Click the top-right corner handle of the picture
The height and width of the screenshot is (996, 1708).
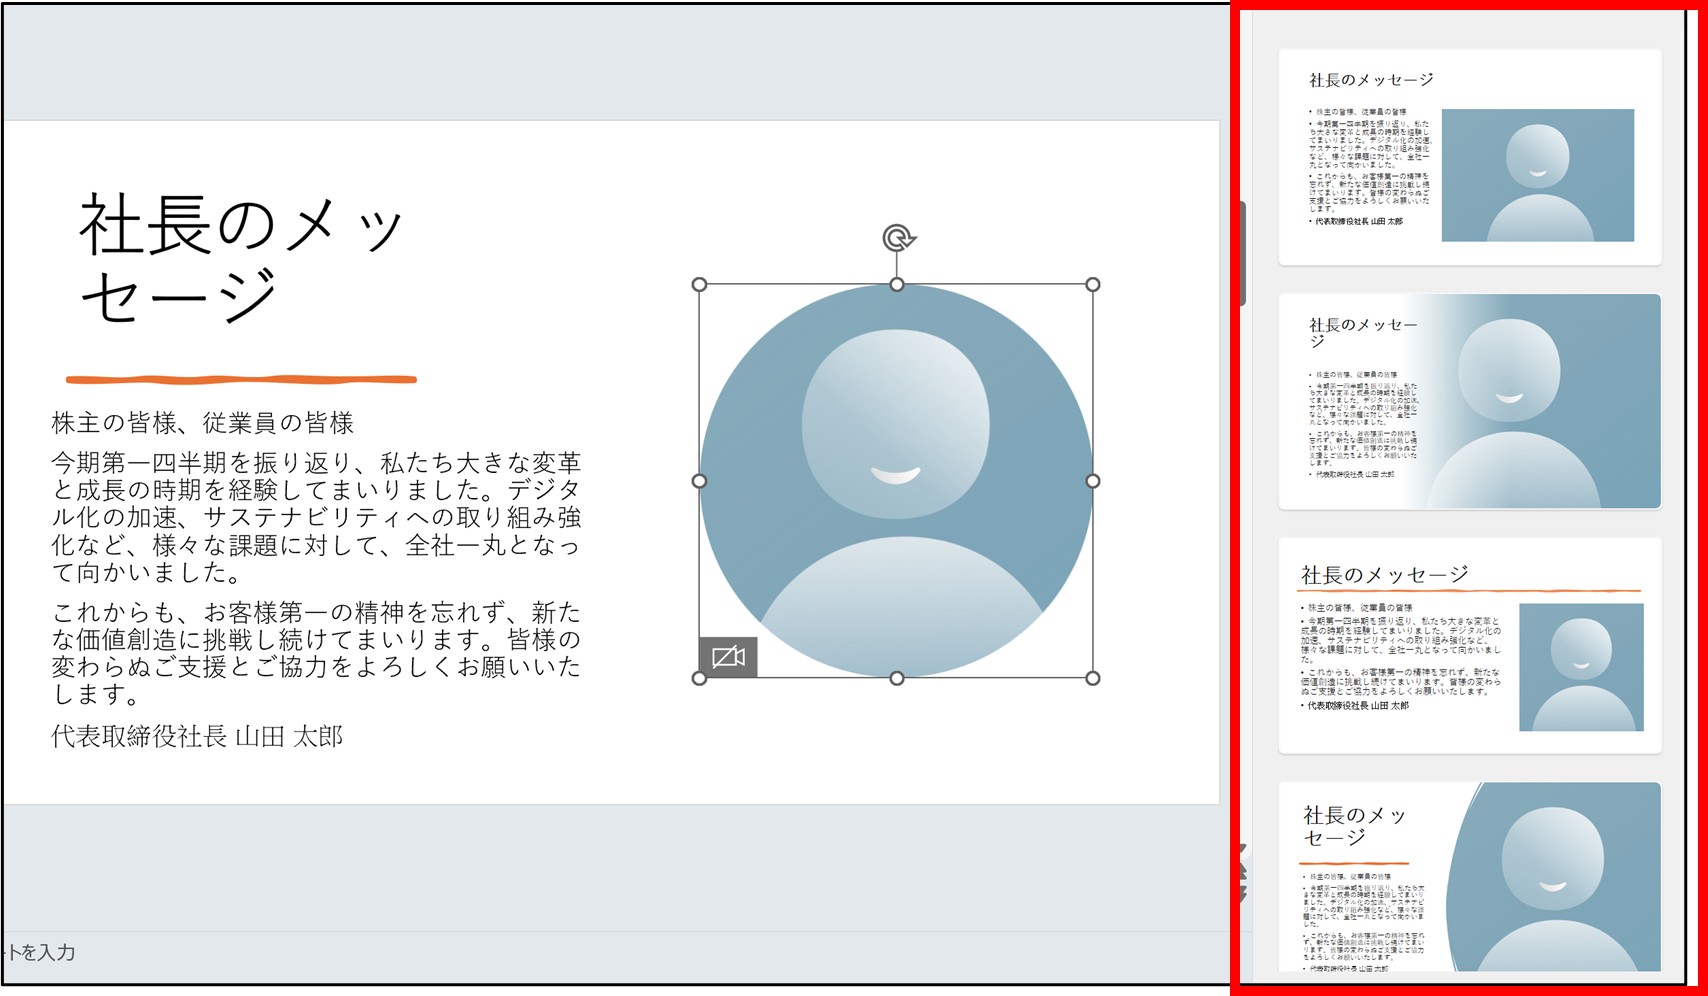point(1093,284)
